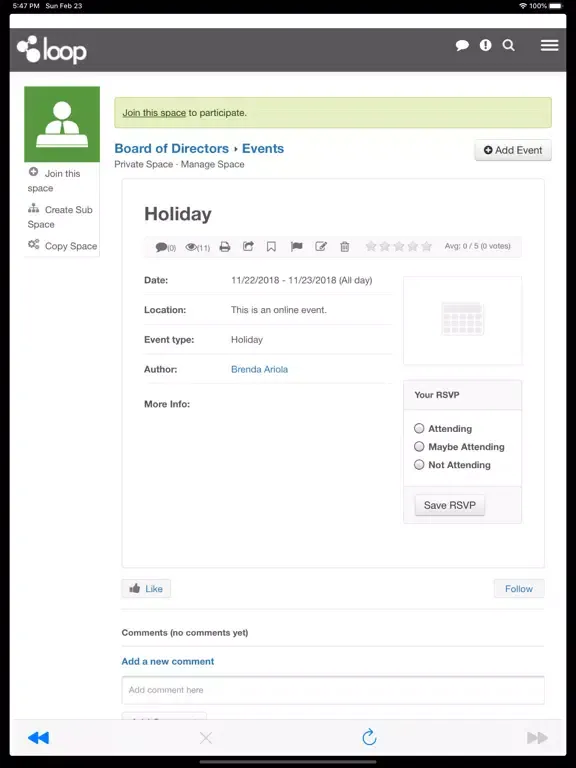Screen dimensions: 576x768
Task: Go forward with the fast-forward arrow
Action: point(537,738)
